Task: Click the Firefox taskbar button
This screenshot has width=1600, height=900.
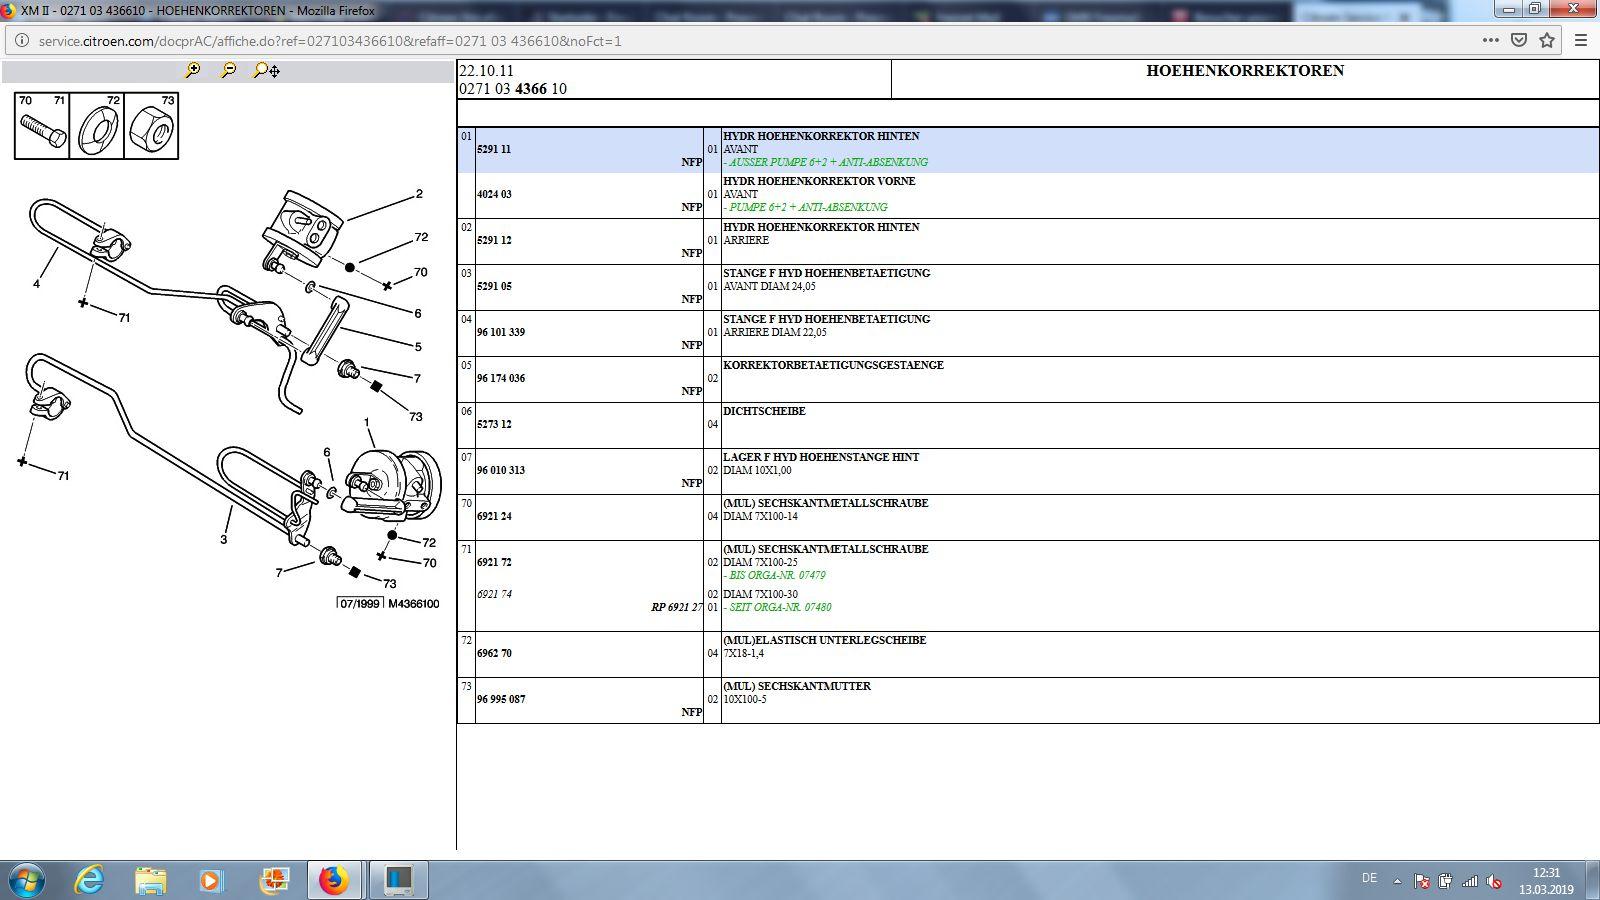Action: (335, 880)
